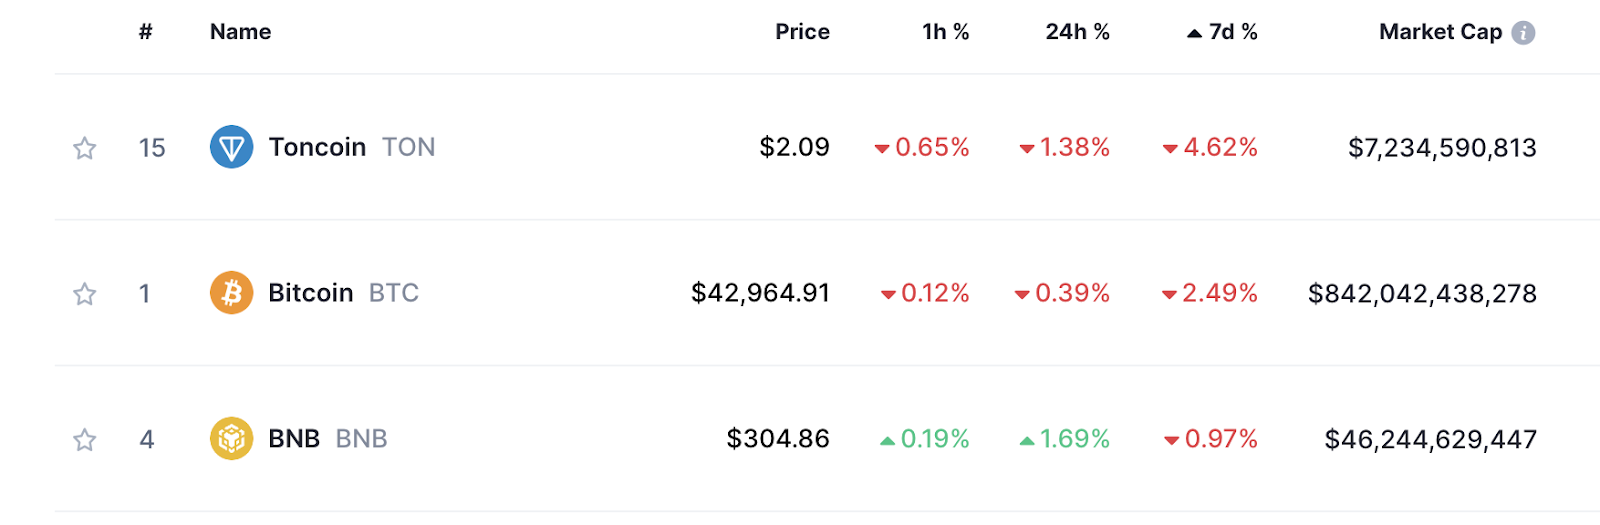Sort by 24h % column header
Screen dimensions: 1600x525
coord(1077,32)
